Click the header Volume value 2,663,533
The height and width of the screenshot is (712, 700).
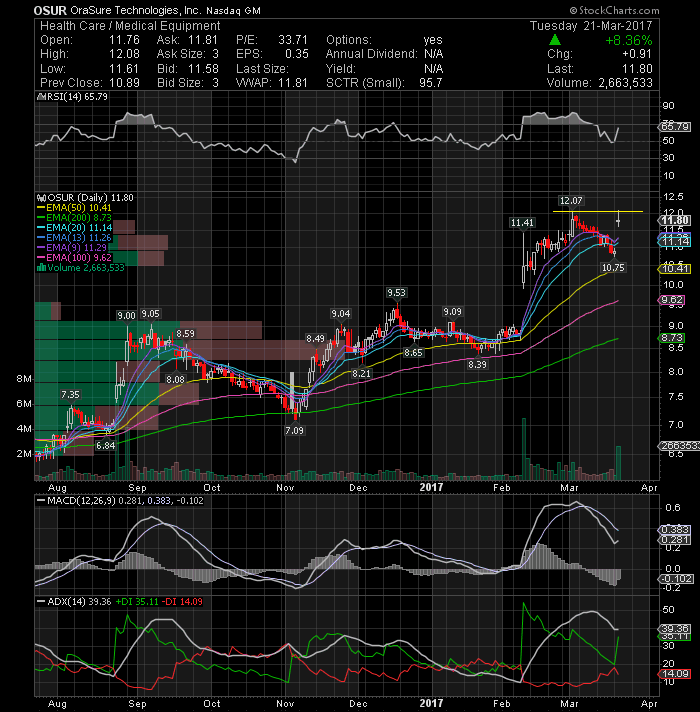(x=625, y=83)
